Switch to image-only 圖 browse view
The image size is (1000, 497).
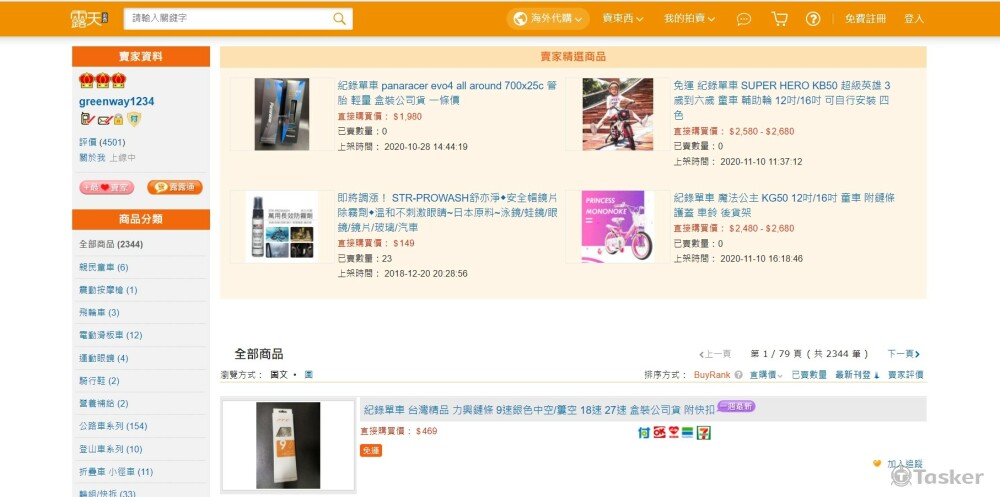pos(309,375)
